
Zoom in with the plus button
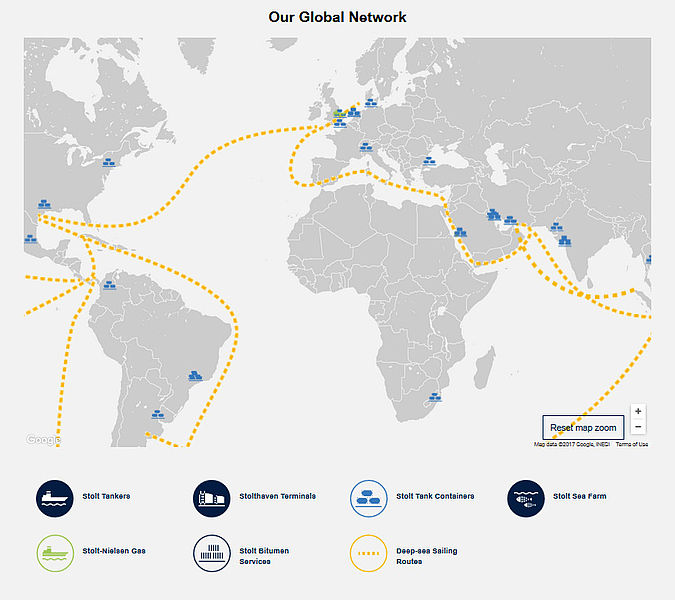coord(639,412)
